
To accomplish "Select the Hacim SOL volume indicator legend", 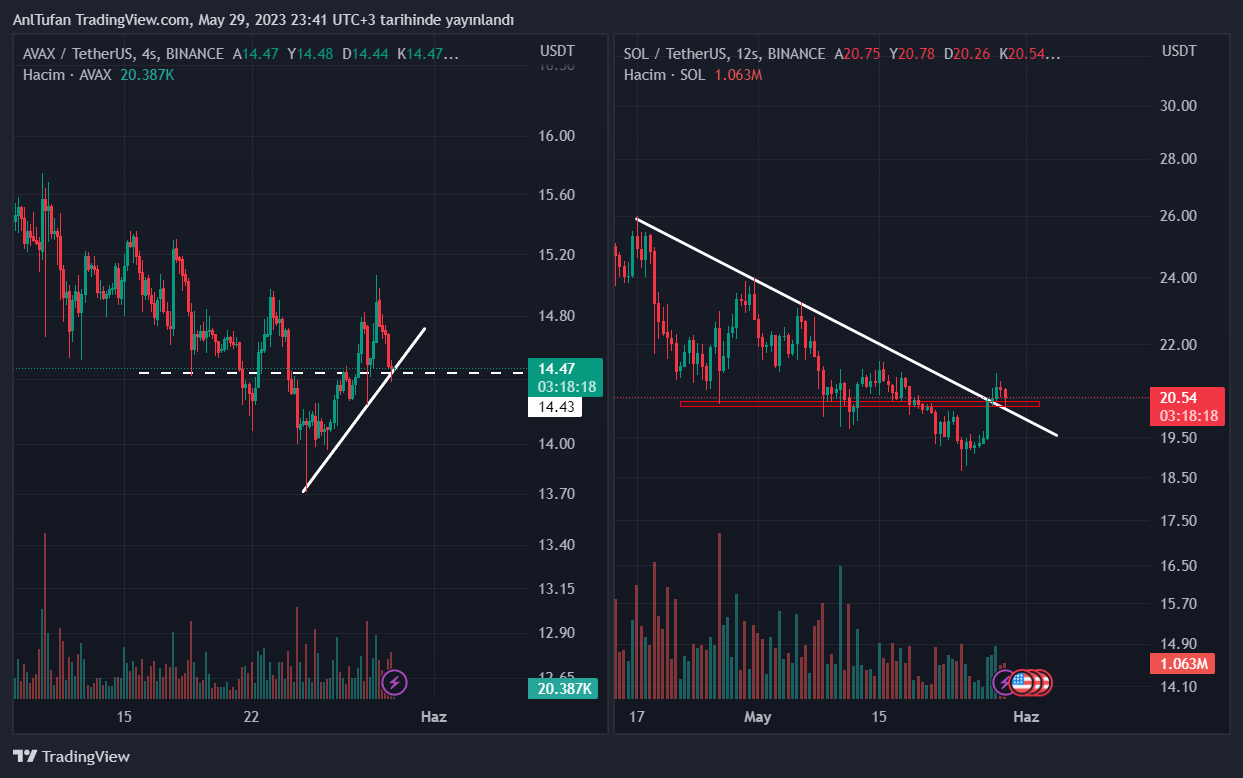I will coord(665,75).
